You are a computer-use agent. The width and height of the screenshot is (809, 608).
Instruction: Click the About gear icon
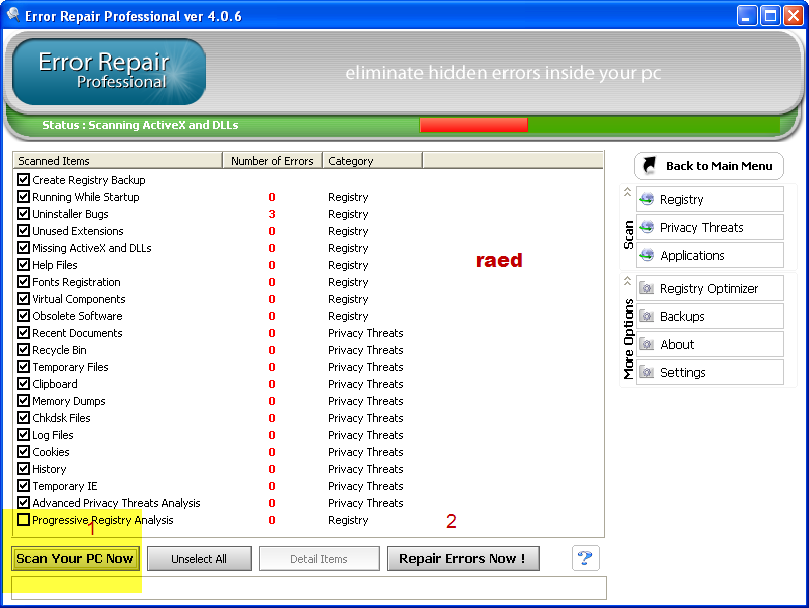646,344
